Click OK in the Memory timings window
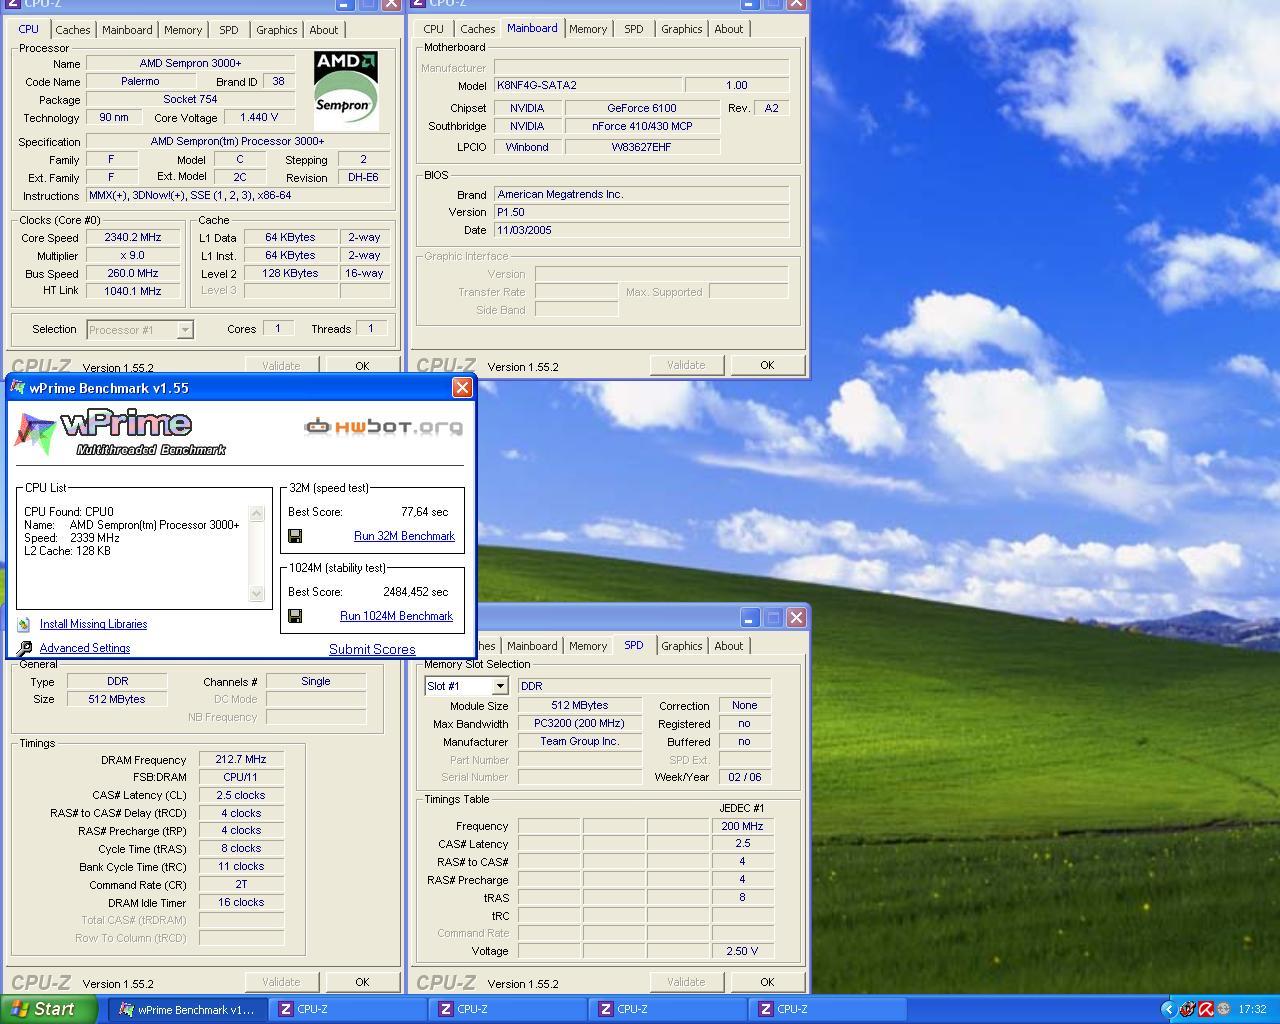The height and width of the screenshot is (1024, 1280). click(x=362, y=982)
